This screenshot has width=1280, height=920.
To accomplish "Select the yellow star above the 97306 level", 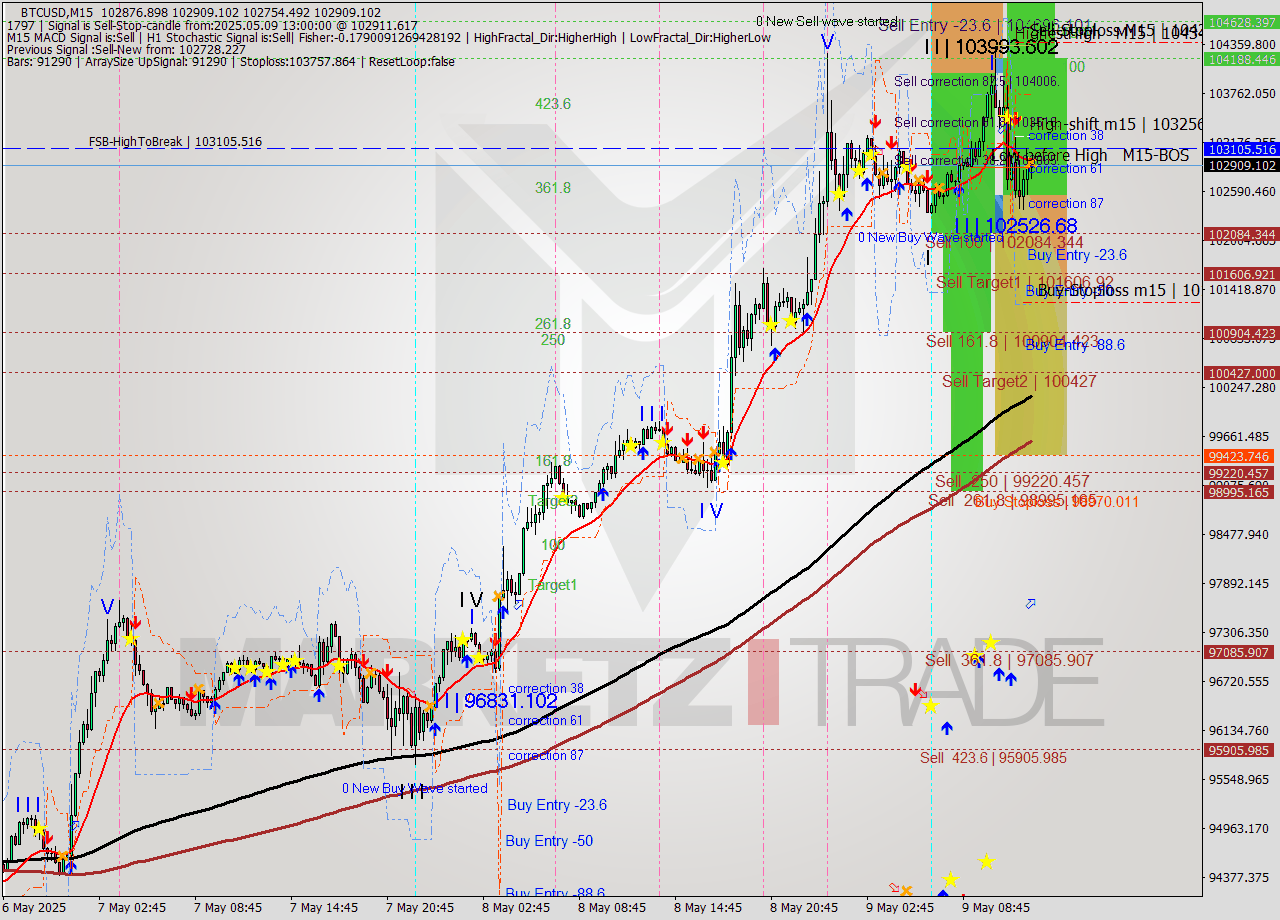I will 991,643.
